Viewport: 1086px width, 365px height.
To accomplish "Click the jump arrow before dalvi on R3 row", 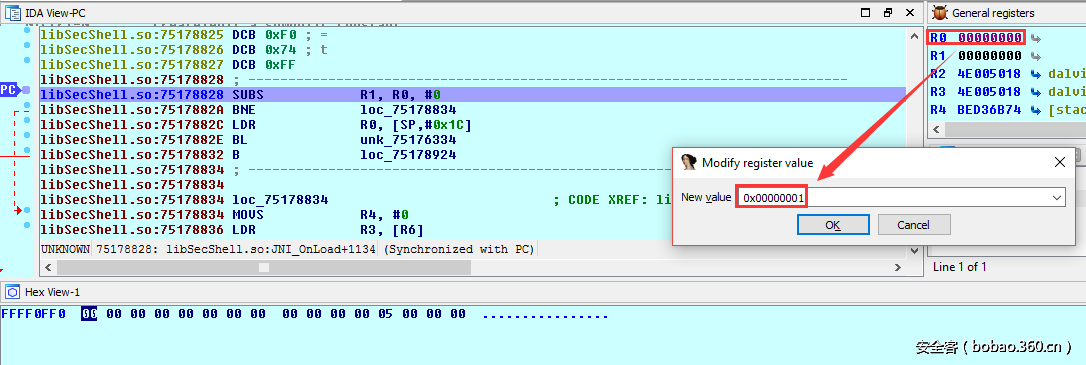I will [x=1036, y=91].
